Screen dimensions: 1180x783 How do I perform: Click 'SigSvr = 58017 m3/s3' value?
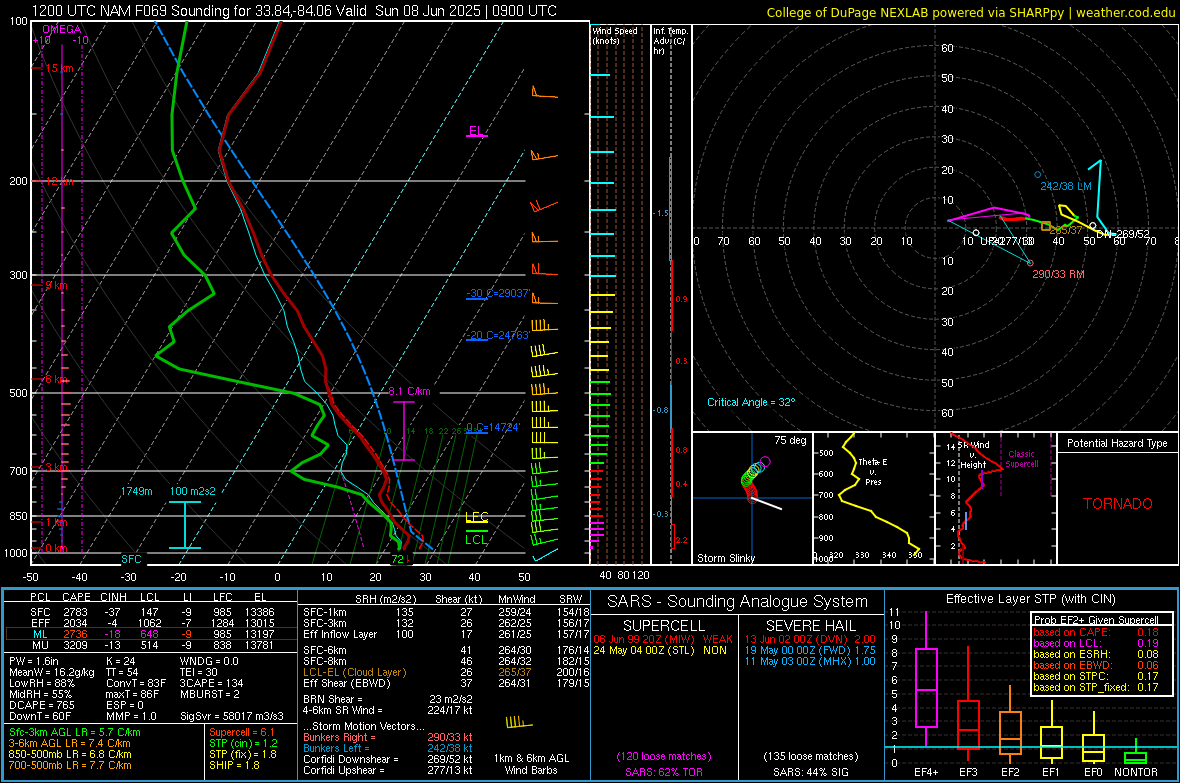coord(232,717)
